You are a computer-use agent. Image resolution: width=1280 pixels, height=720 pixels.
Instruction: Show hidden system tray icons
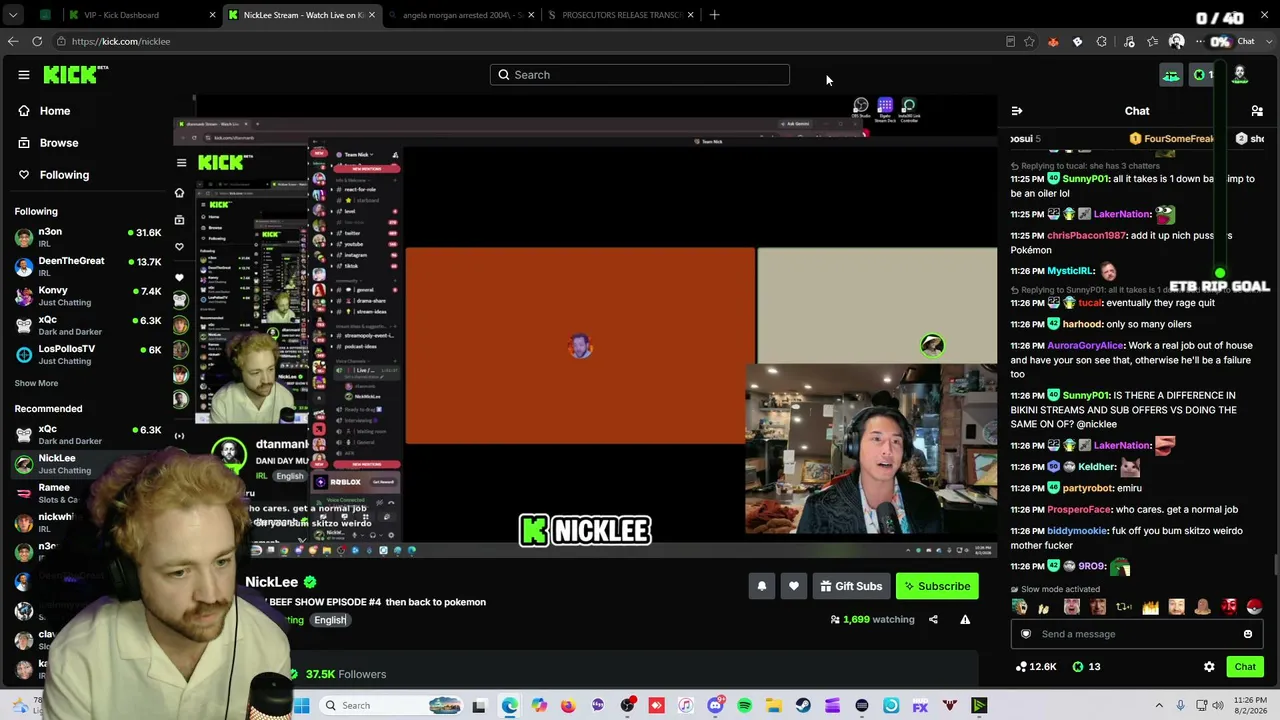1159,706
